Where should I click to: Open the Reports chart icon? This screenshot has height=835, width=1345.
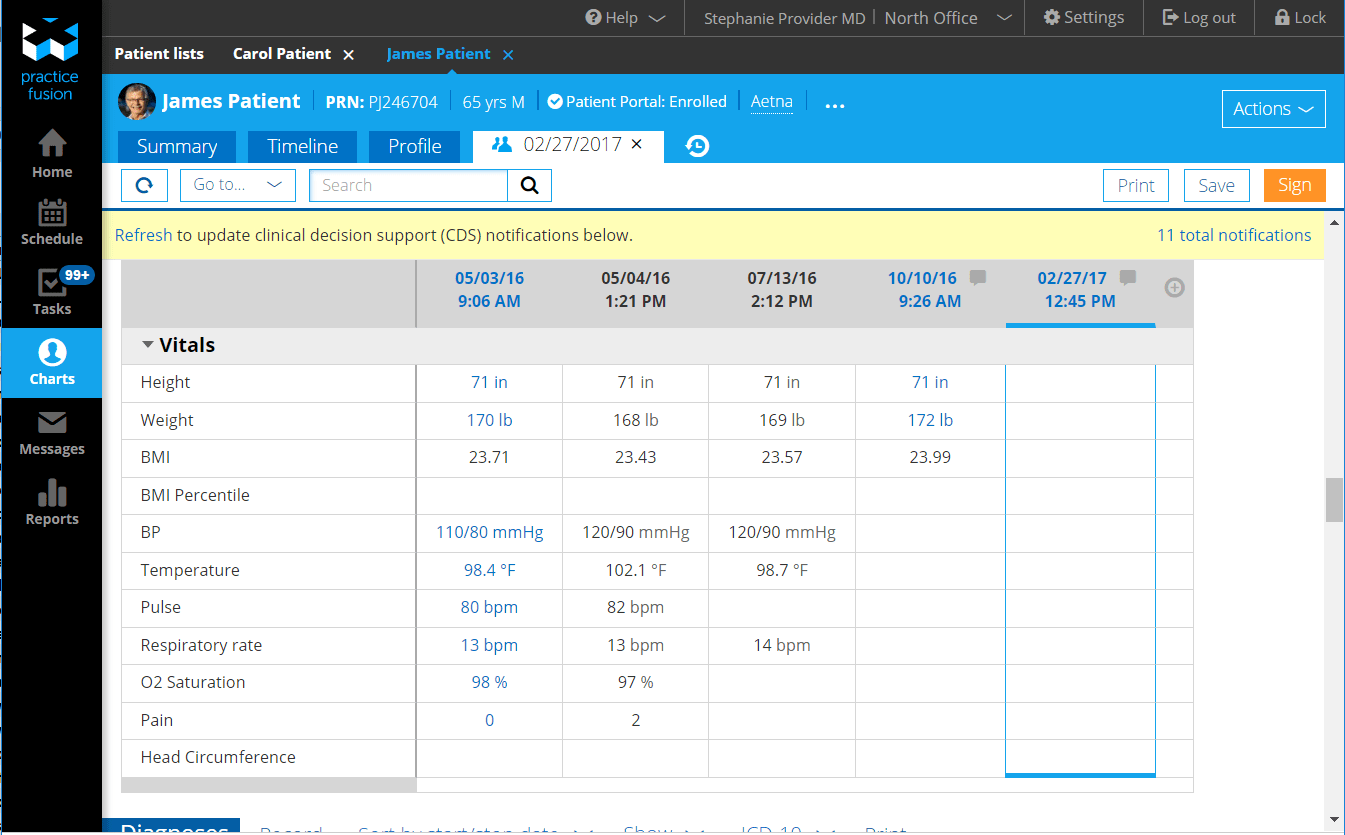52,502
